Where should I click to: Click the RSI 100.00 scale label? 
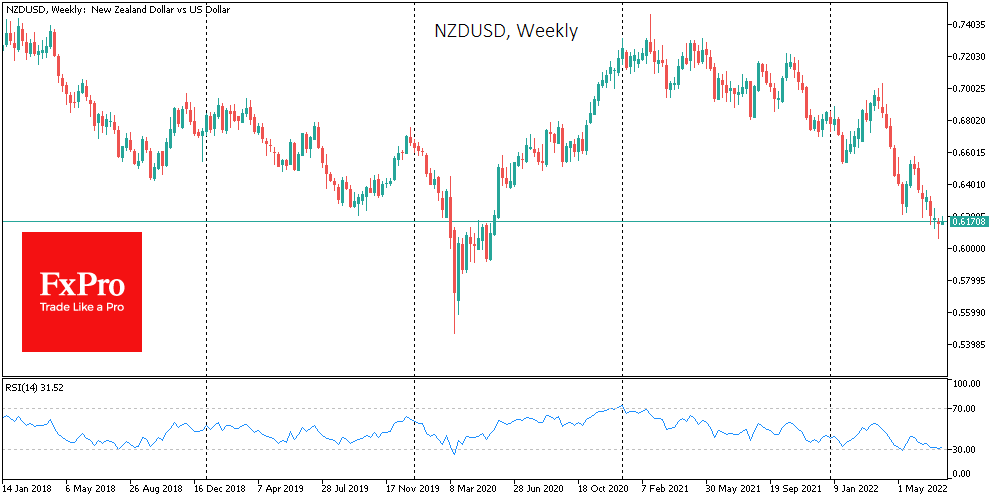click(967, 384)
